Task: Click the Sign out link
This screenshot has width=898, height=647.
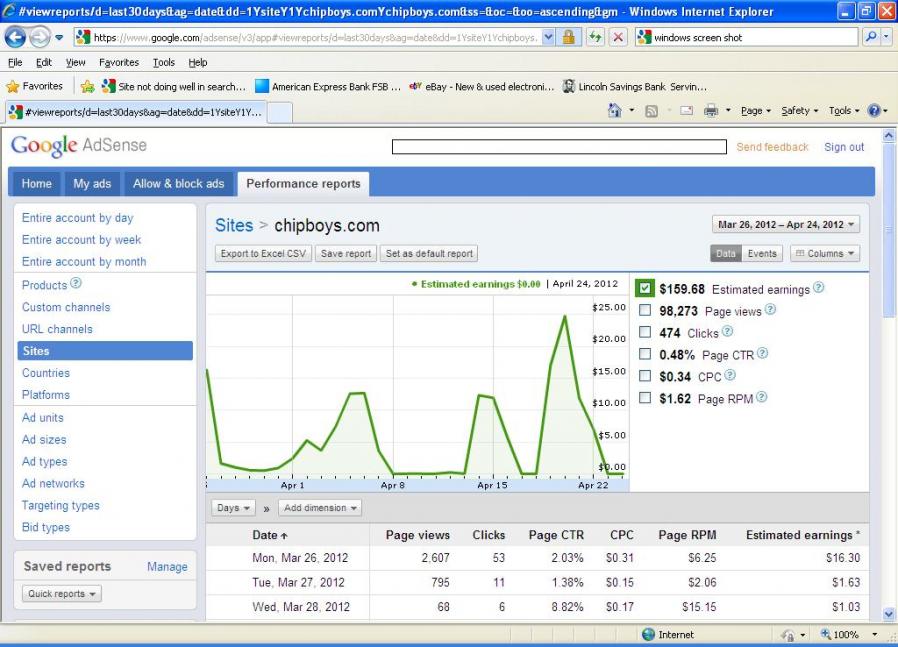Action: click(x=844, y=147)
